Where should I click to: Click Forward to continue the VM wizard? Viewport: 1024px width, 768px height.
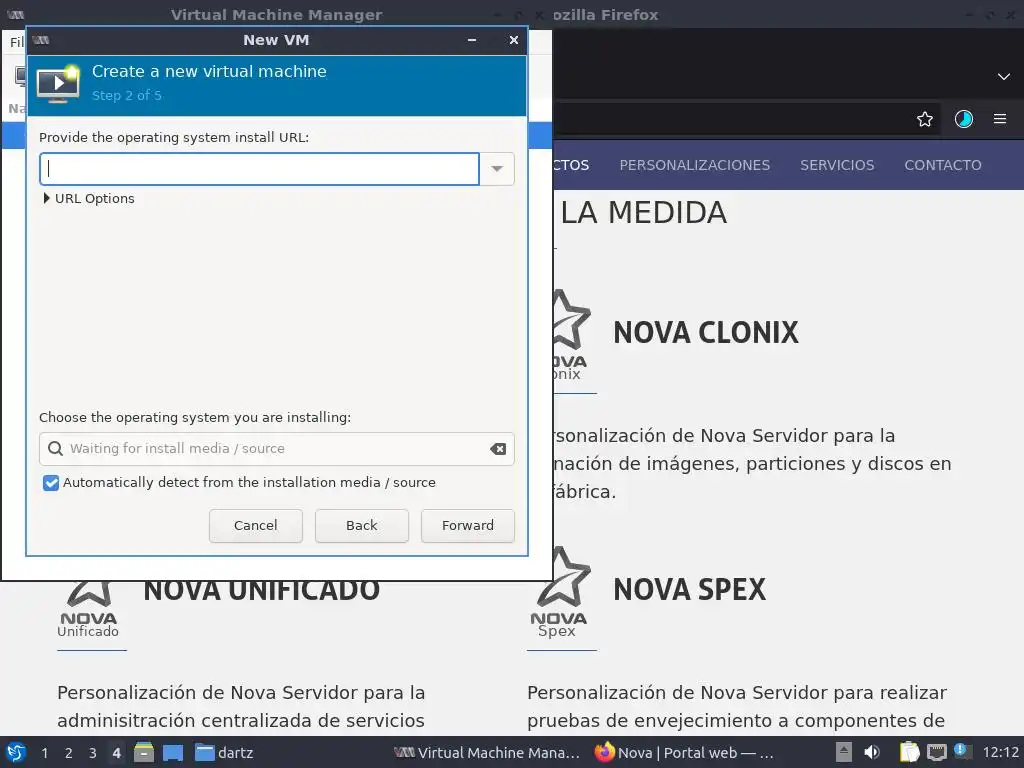(468, 526)
